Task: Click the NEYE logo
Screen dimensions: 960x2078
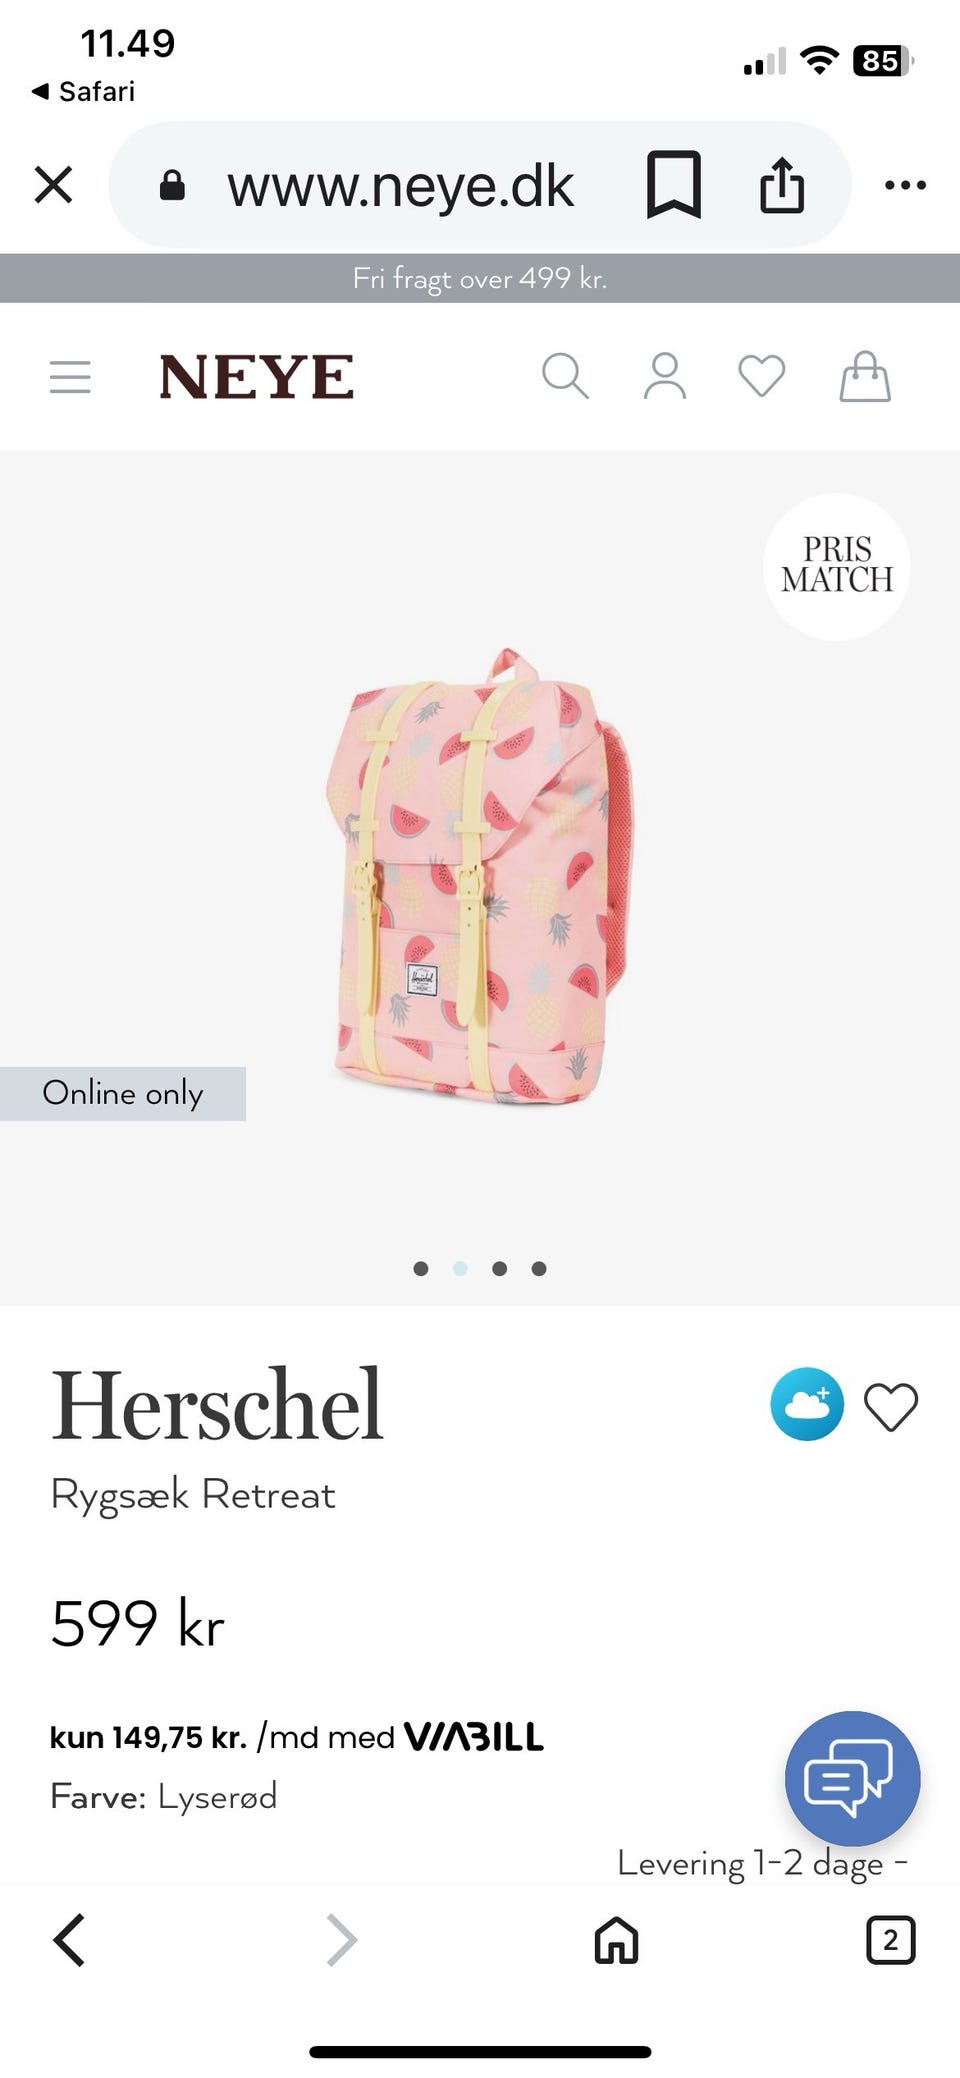Action: (x=256, y=377)
